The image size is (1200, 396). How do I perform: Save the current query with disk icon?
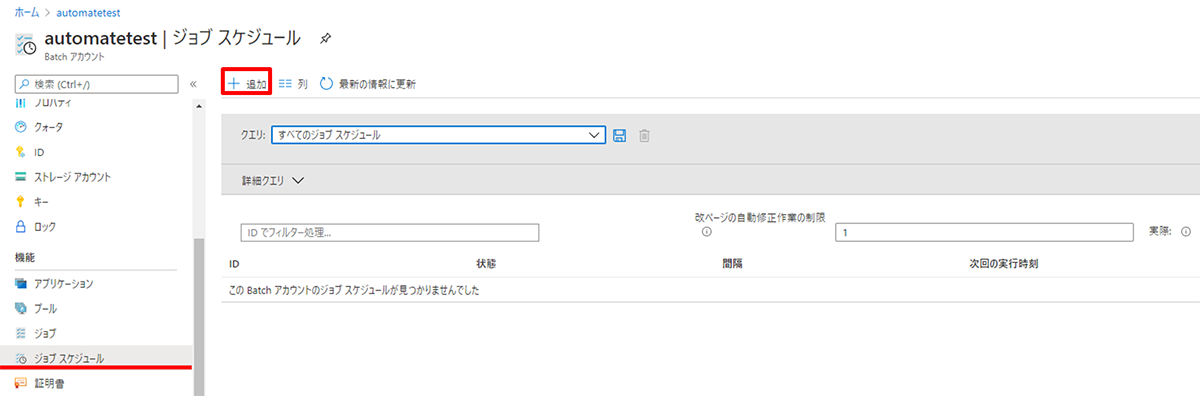pos(620,135)
